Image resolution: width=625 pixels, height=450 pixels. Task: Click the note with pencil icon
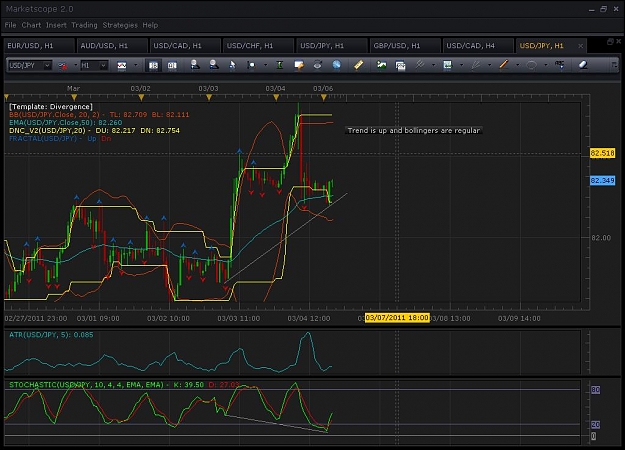[299, 65]
